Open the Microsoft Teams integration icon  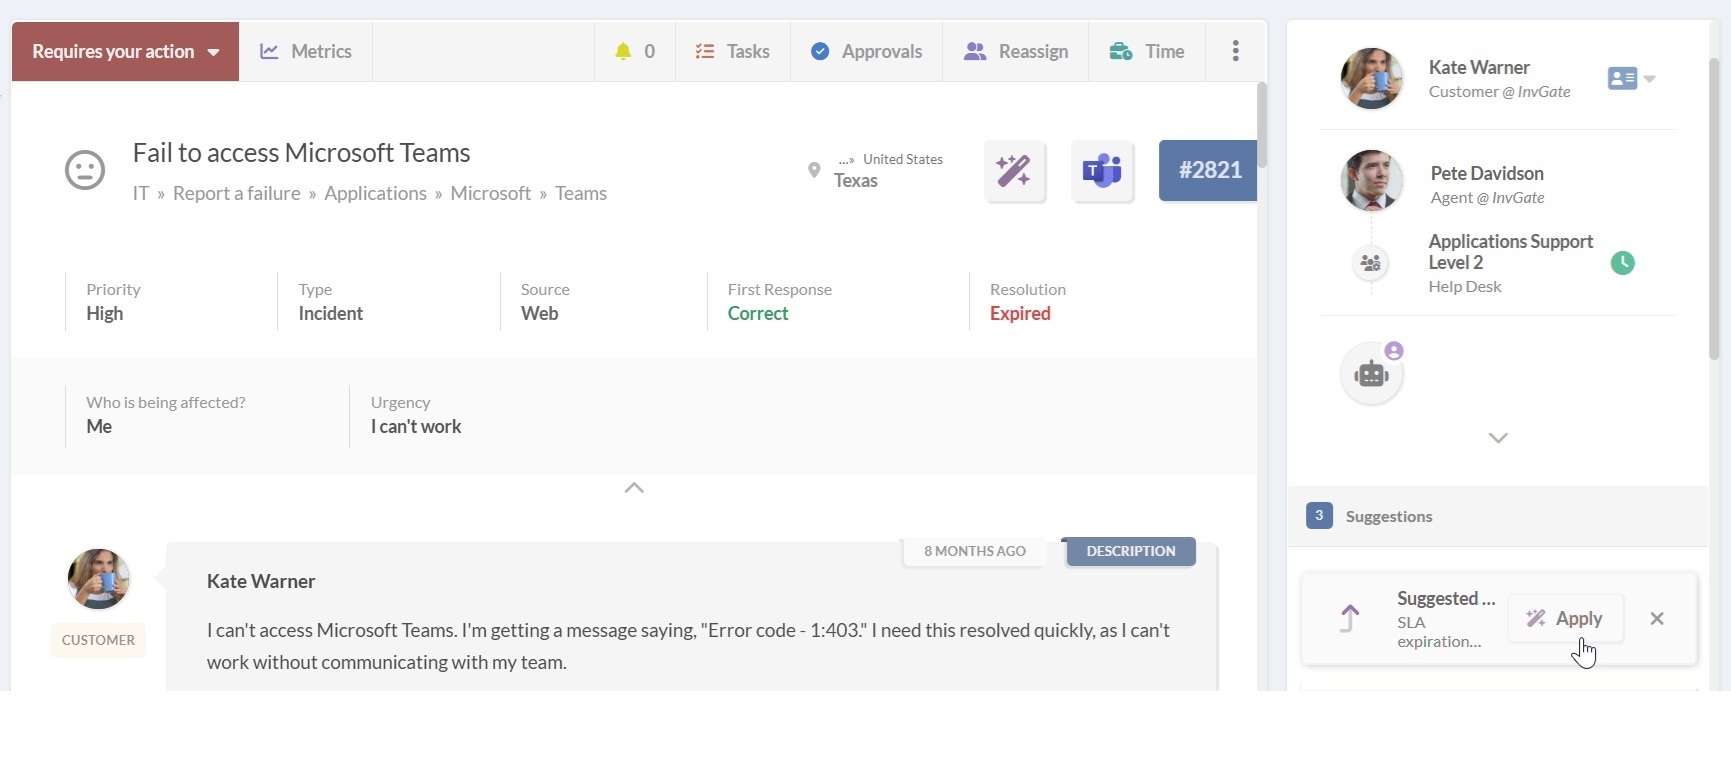(1102, 171)
